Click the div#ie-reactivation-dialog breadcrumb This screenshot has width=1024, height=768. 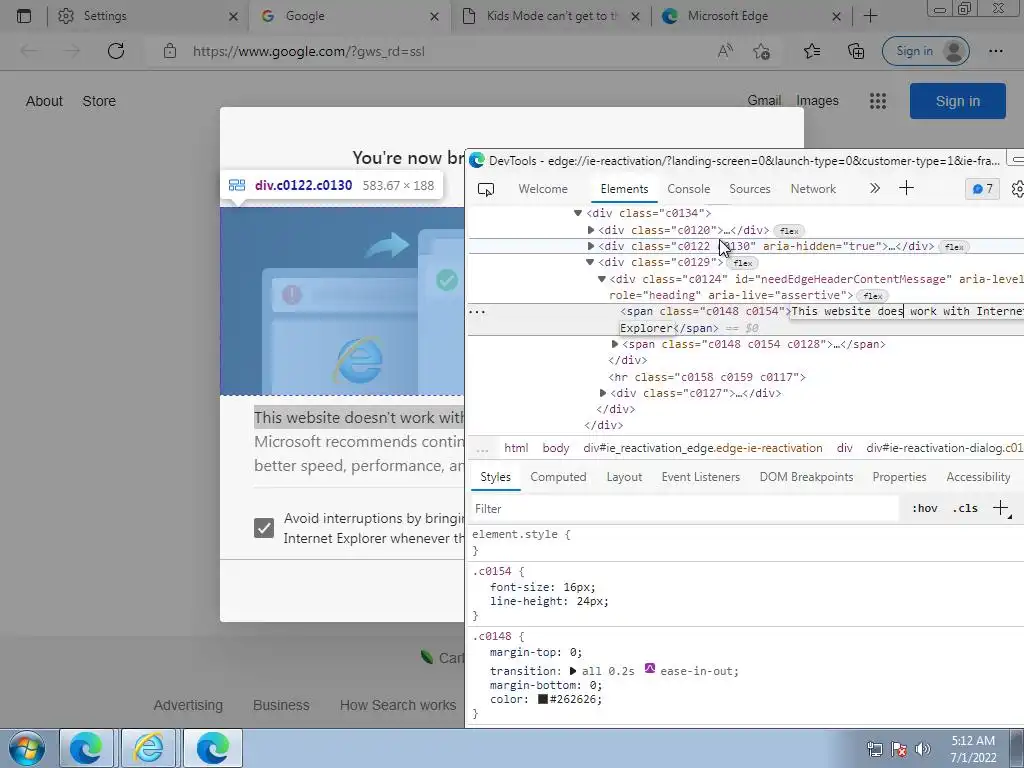pos(944,448)
